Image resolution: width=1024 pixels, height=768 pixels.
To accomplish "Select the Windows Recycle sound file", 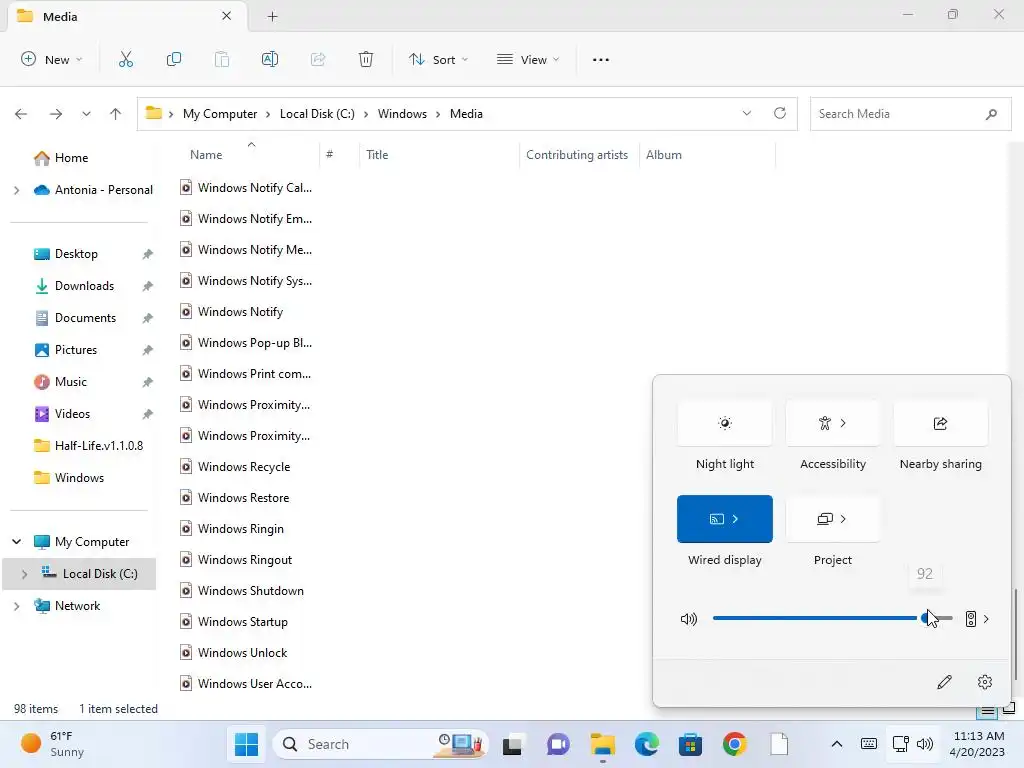I will (244, 467).
